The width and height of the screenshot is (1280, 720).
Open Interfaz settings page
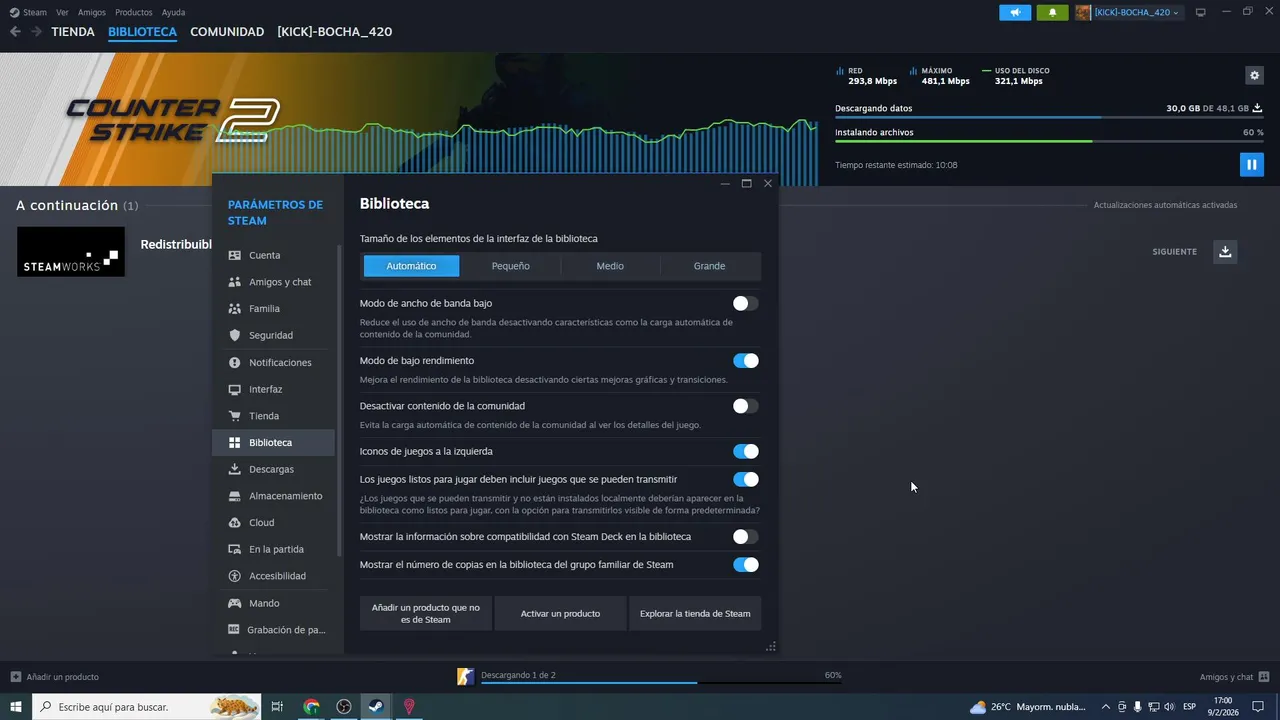coord(273,389)
